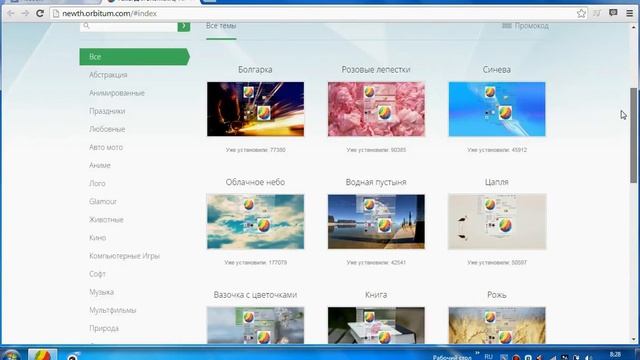Click the Orbitum browser taskbar icon
This screenshot has width=640, height=360.
click(x=42, y=355)
